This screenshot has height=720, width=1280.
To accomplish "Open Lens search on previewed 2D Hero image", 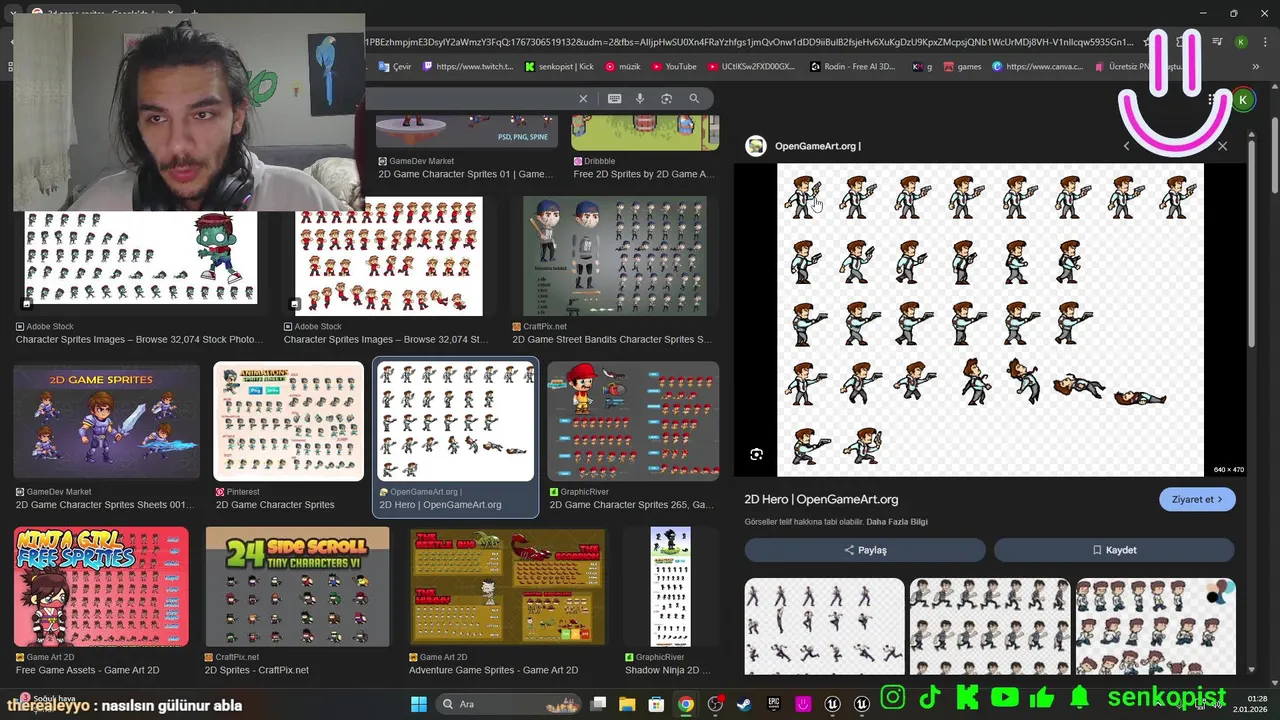I will (x=756, y=454).
